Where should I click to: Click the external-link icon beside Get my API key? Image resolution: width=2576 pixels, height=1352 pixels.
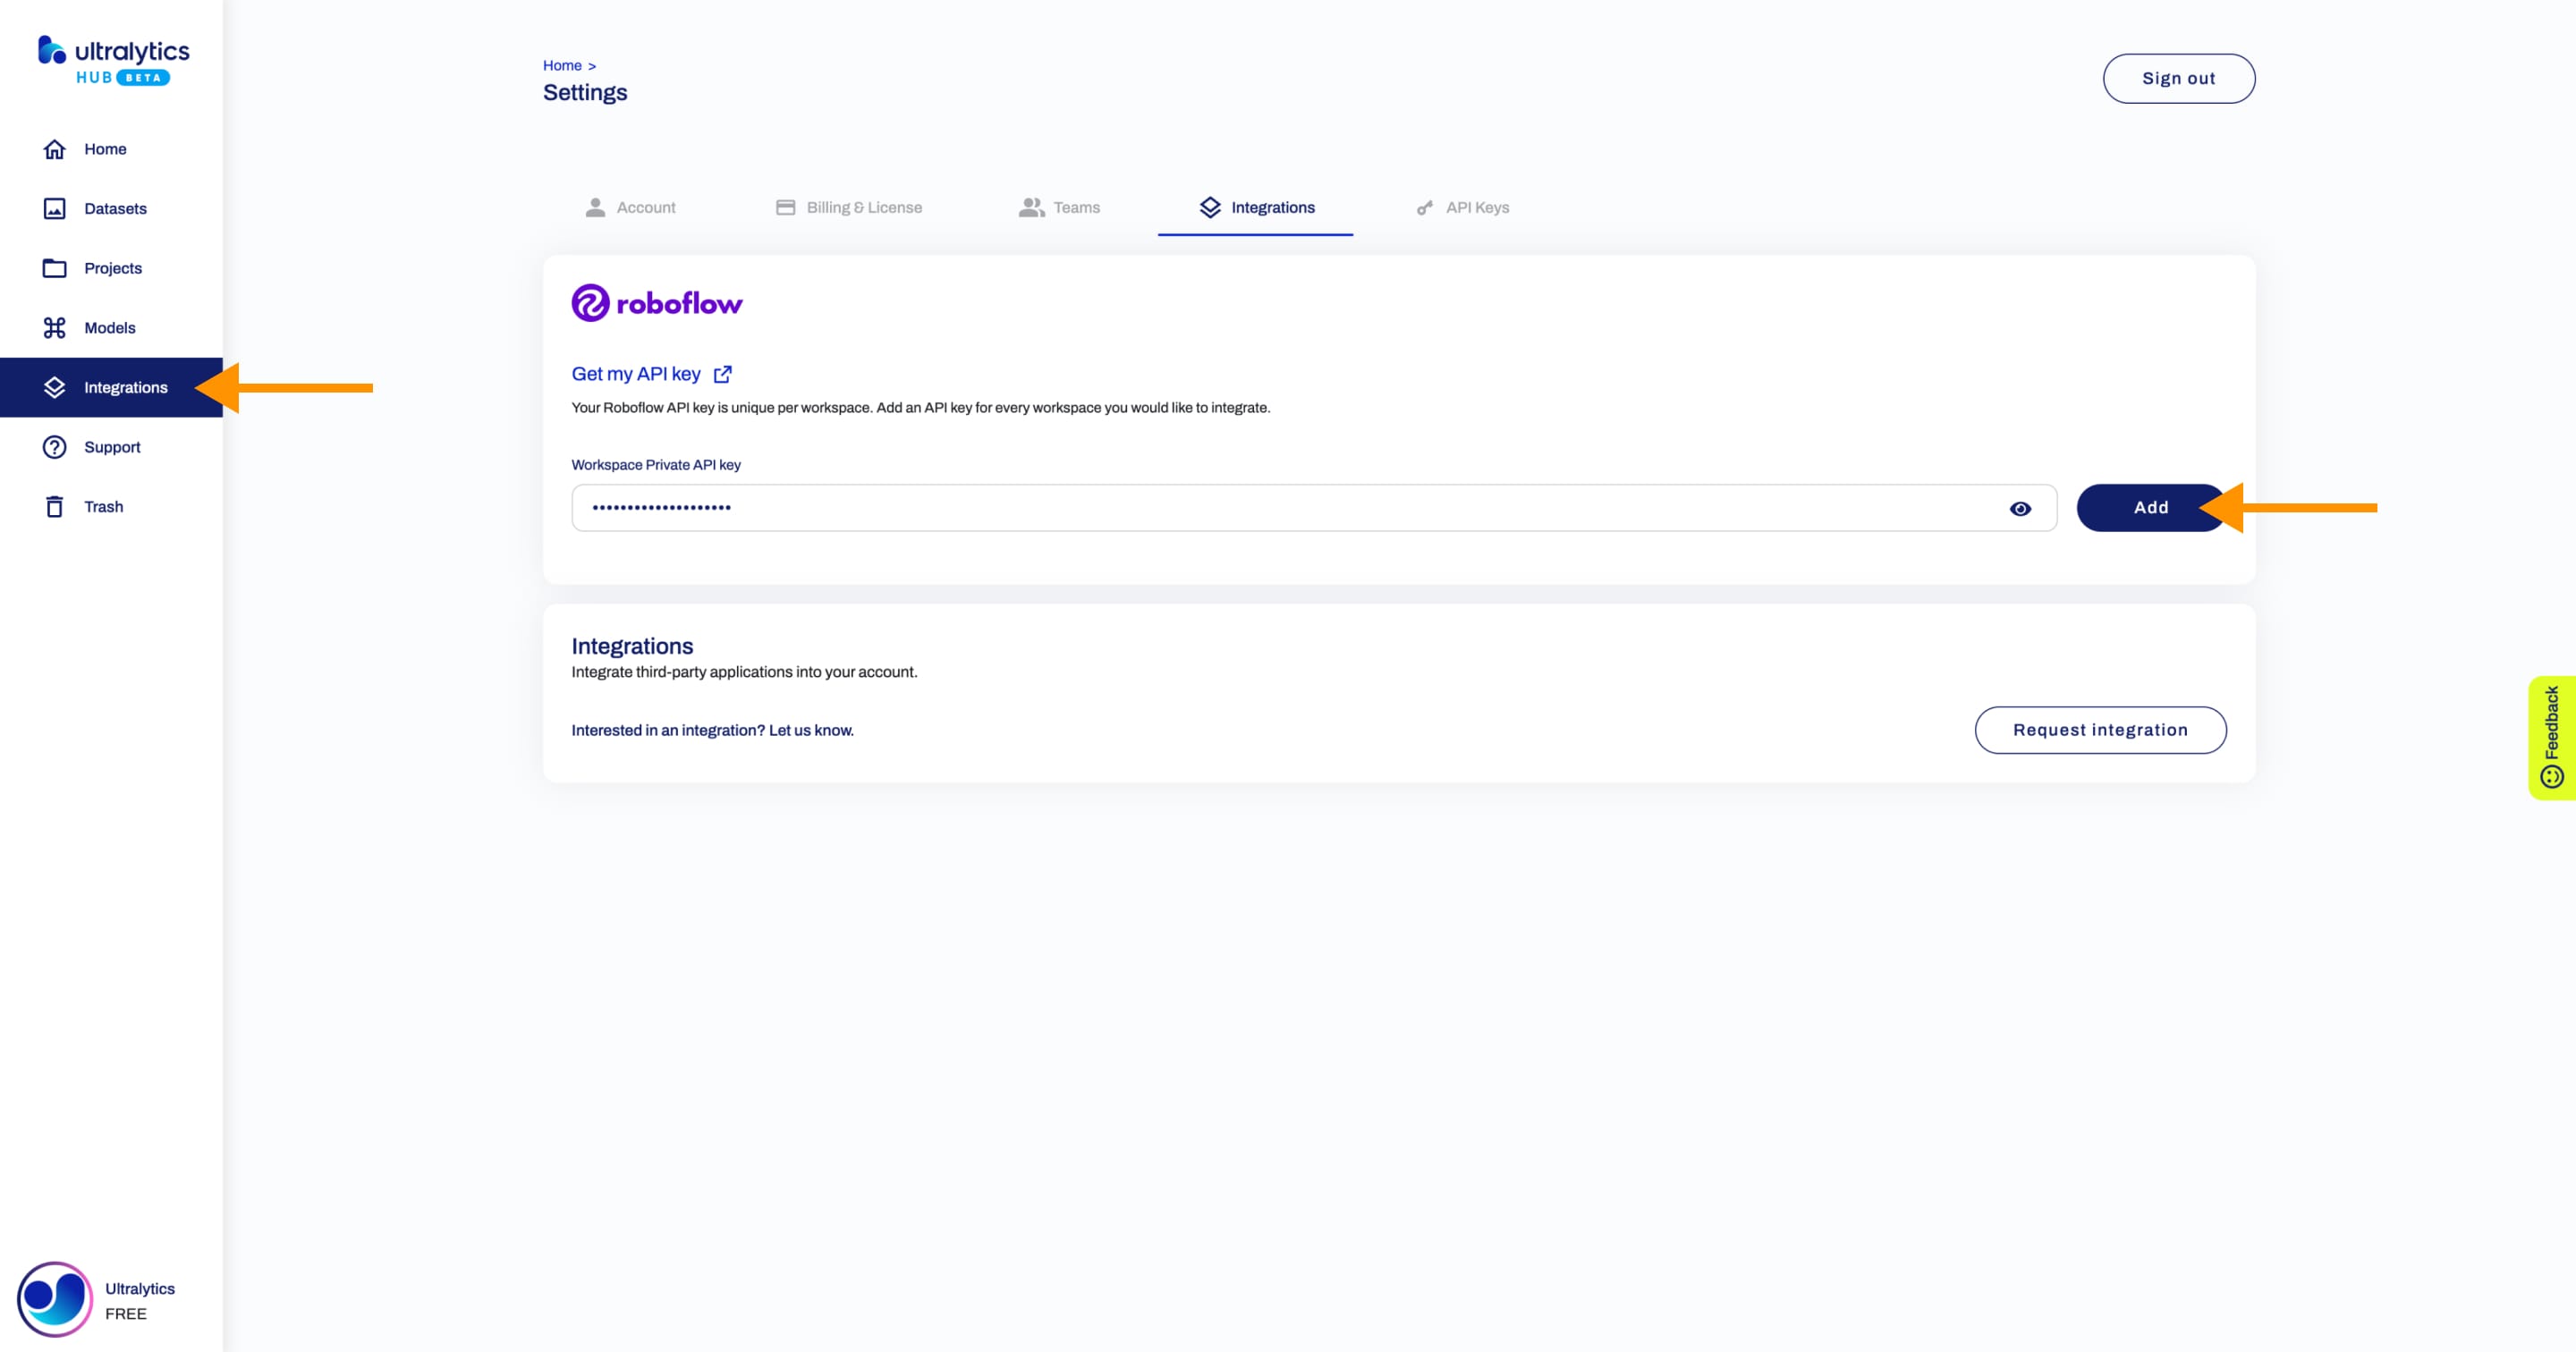(x=722, y=374)
